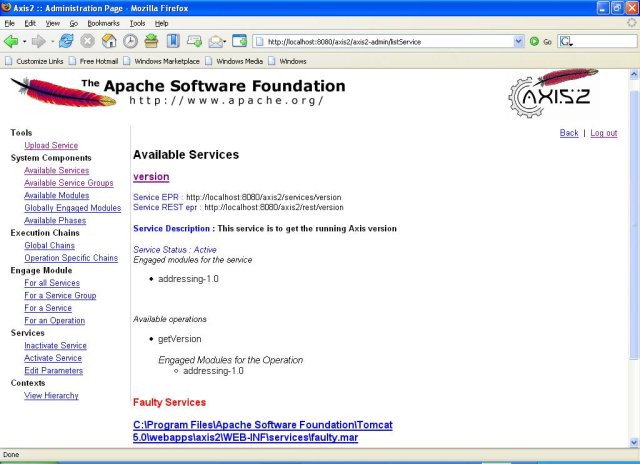This screenshot has height=464, width=640.
Task: Open the Available Modules link
Action: [x=57, y=195]
